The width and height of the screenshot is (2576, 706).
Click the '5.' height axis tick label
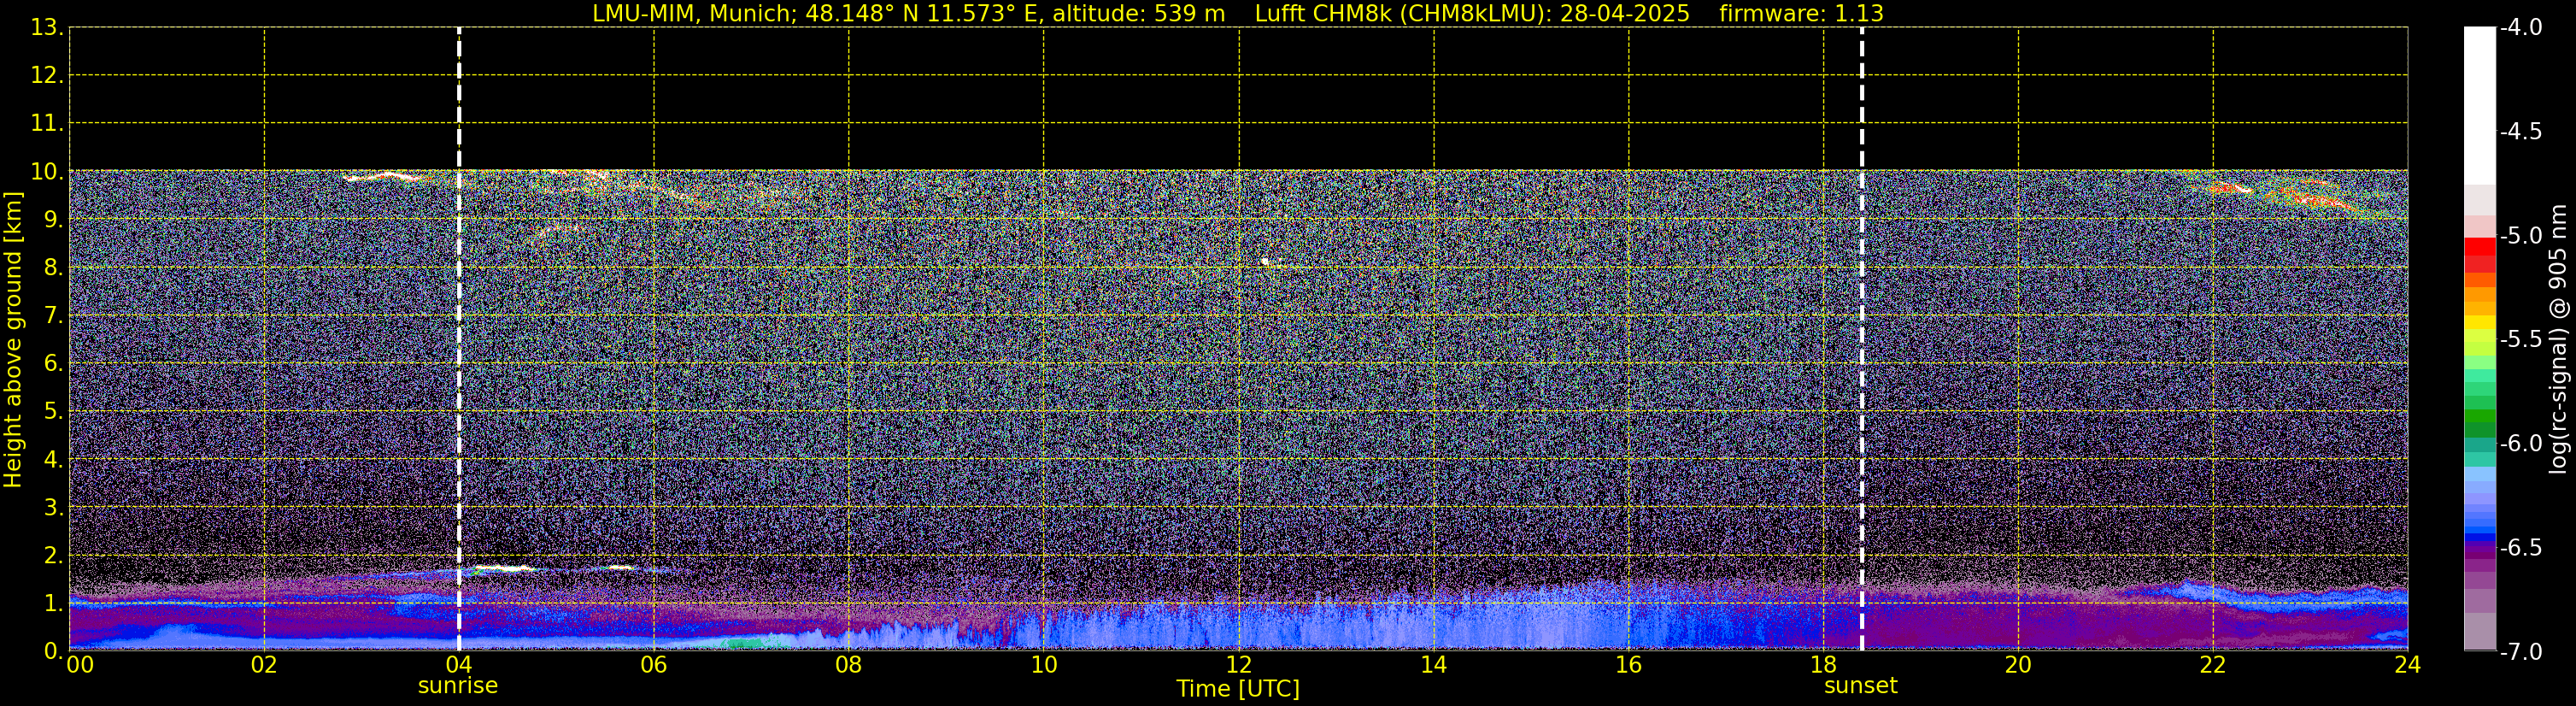point(54,411)
